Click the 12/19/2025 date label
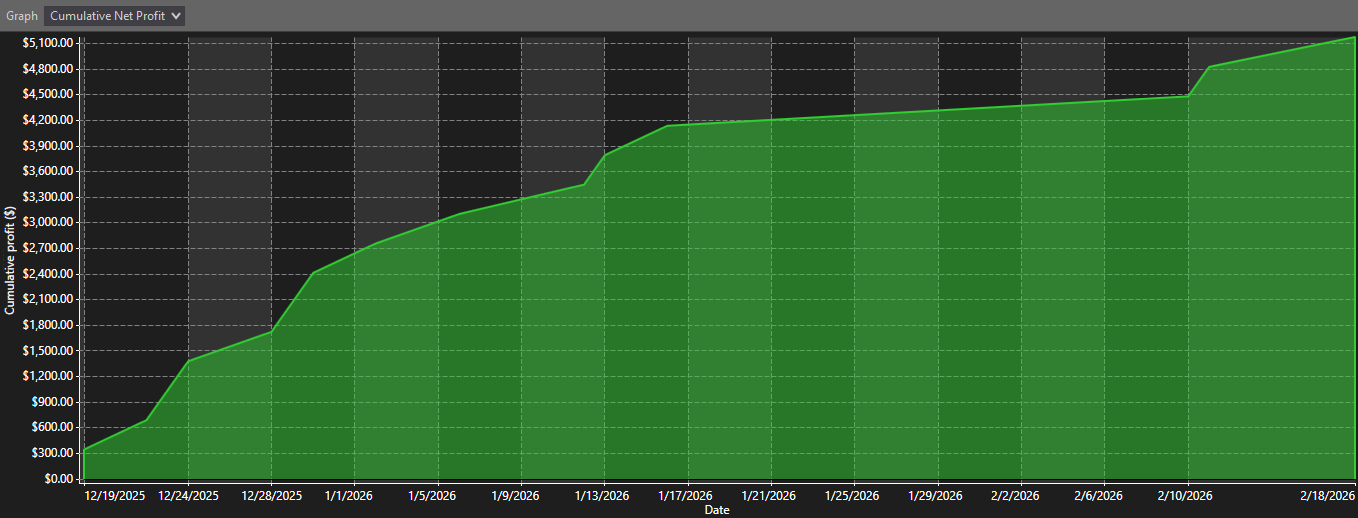1358x518 pixels. point(116,495)
